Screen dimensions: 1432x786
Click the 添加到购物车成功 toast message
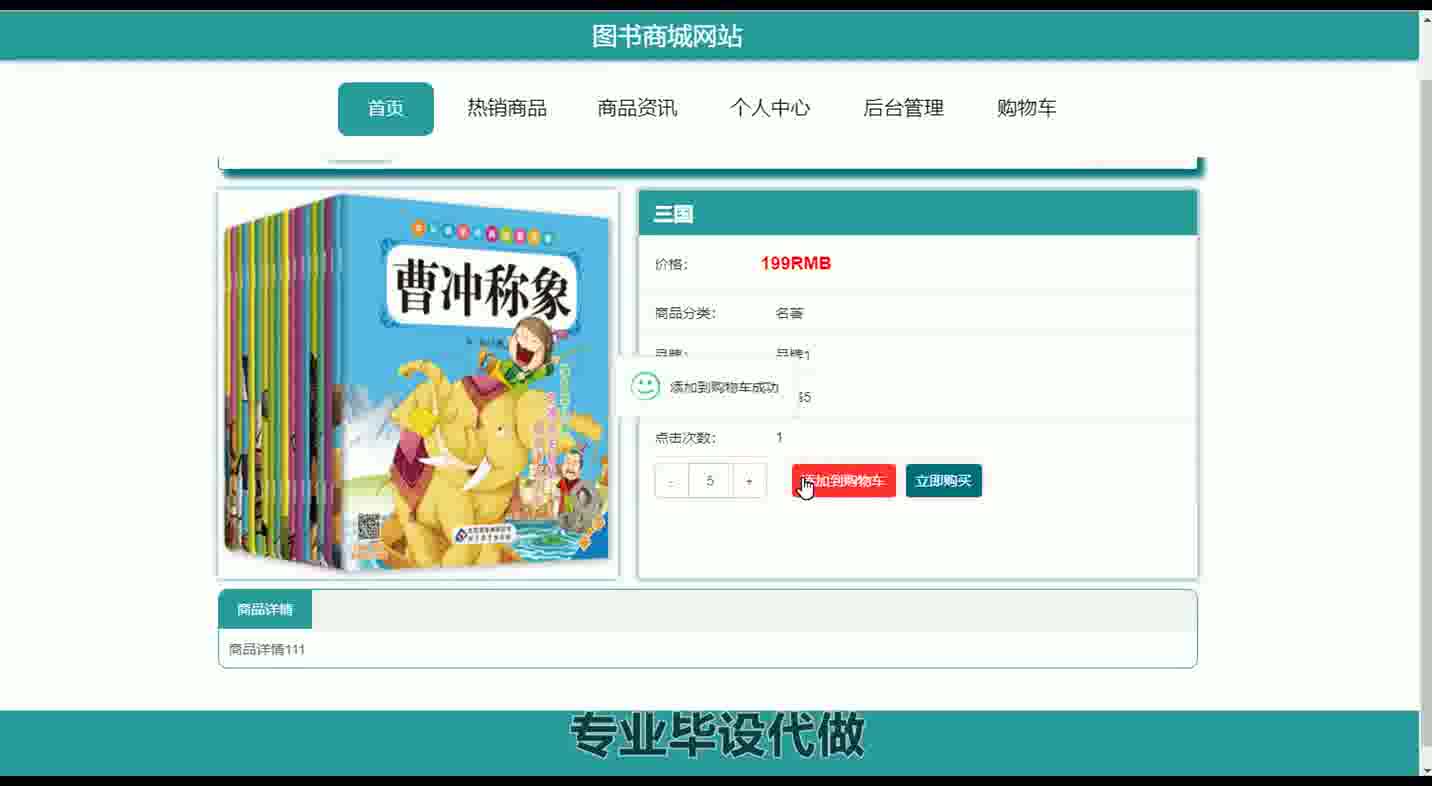[x=724, y=388]
